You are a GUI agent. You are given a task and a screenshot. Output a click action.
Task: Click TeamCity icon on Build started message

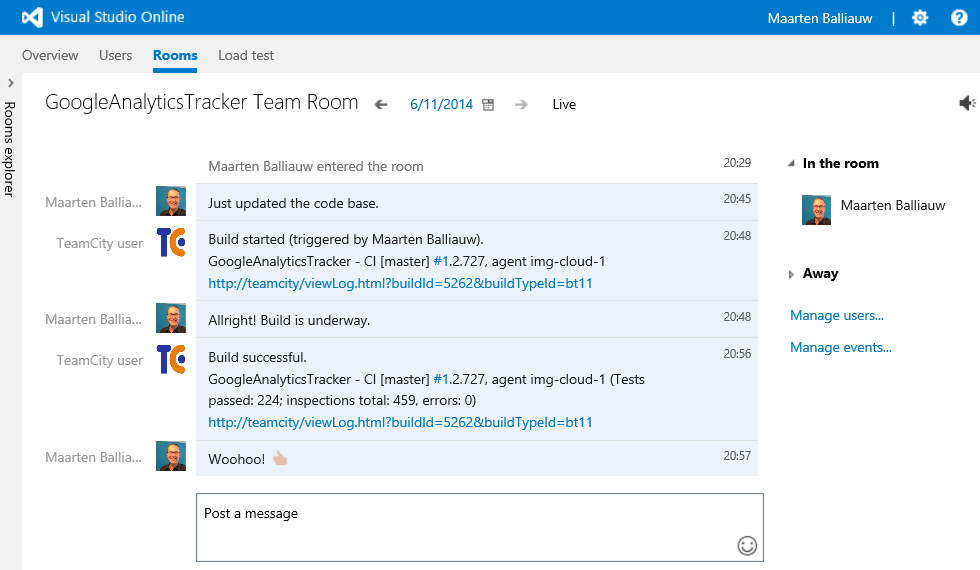pos(171,242)
